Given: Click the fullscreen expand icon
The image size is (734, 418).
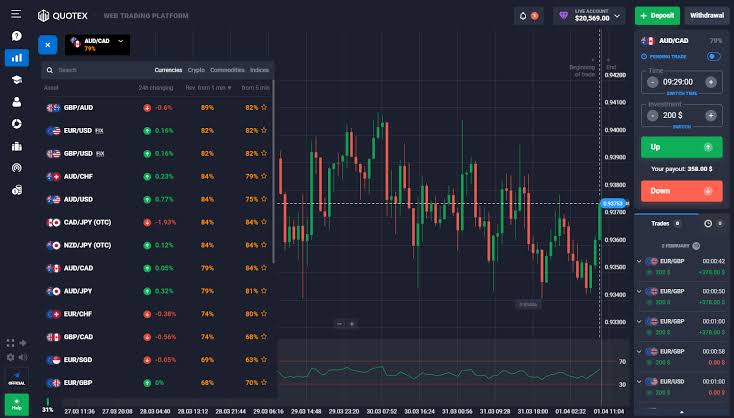Looking at the screenshot, I should point(10,343).
